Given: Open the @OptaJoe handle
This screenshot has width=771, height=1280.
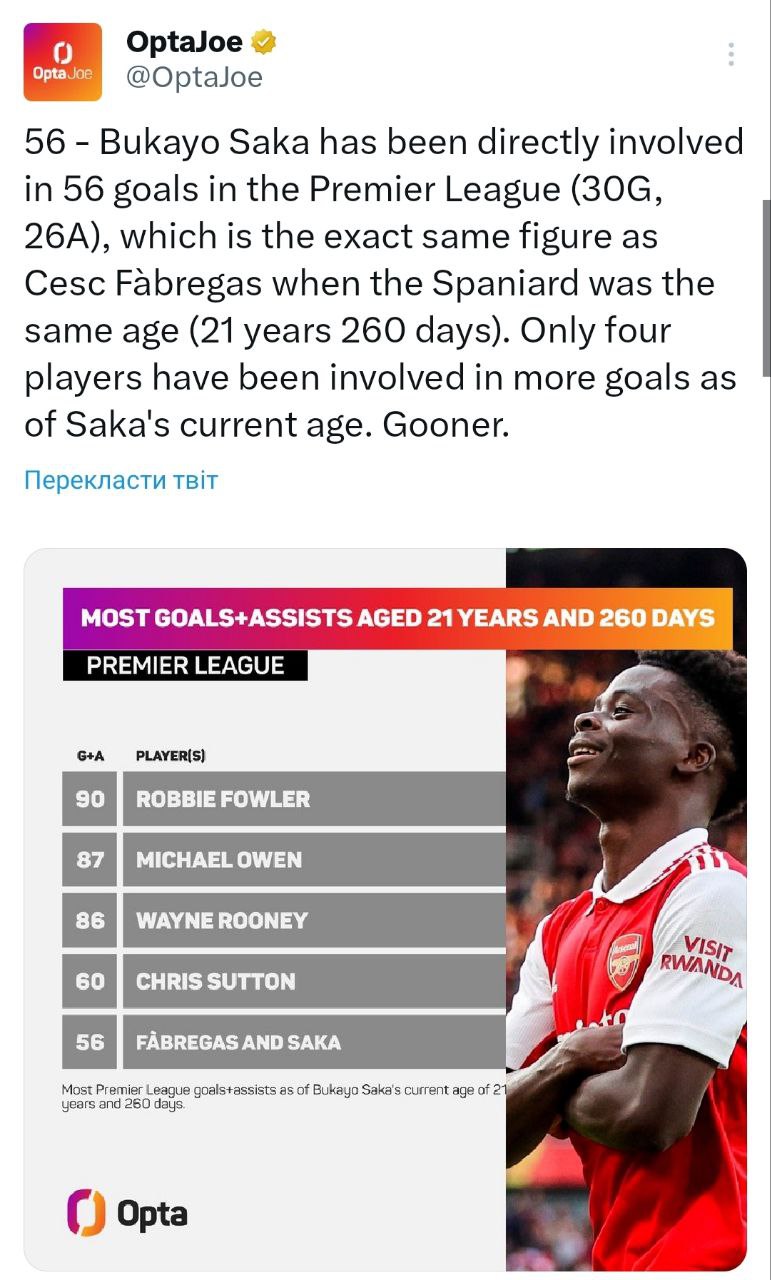Looking at the screenshot, I should click(194, 77).
